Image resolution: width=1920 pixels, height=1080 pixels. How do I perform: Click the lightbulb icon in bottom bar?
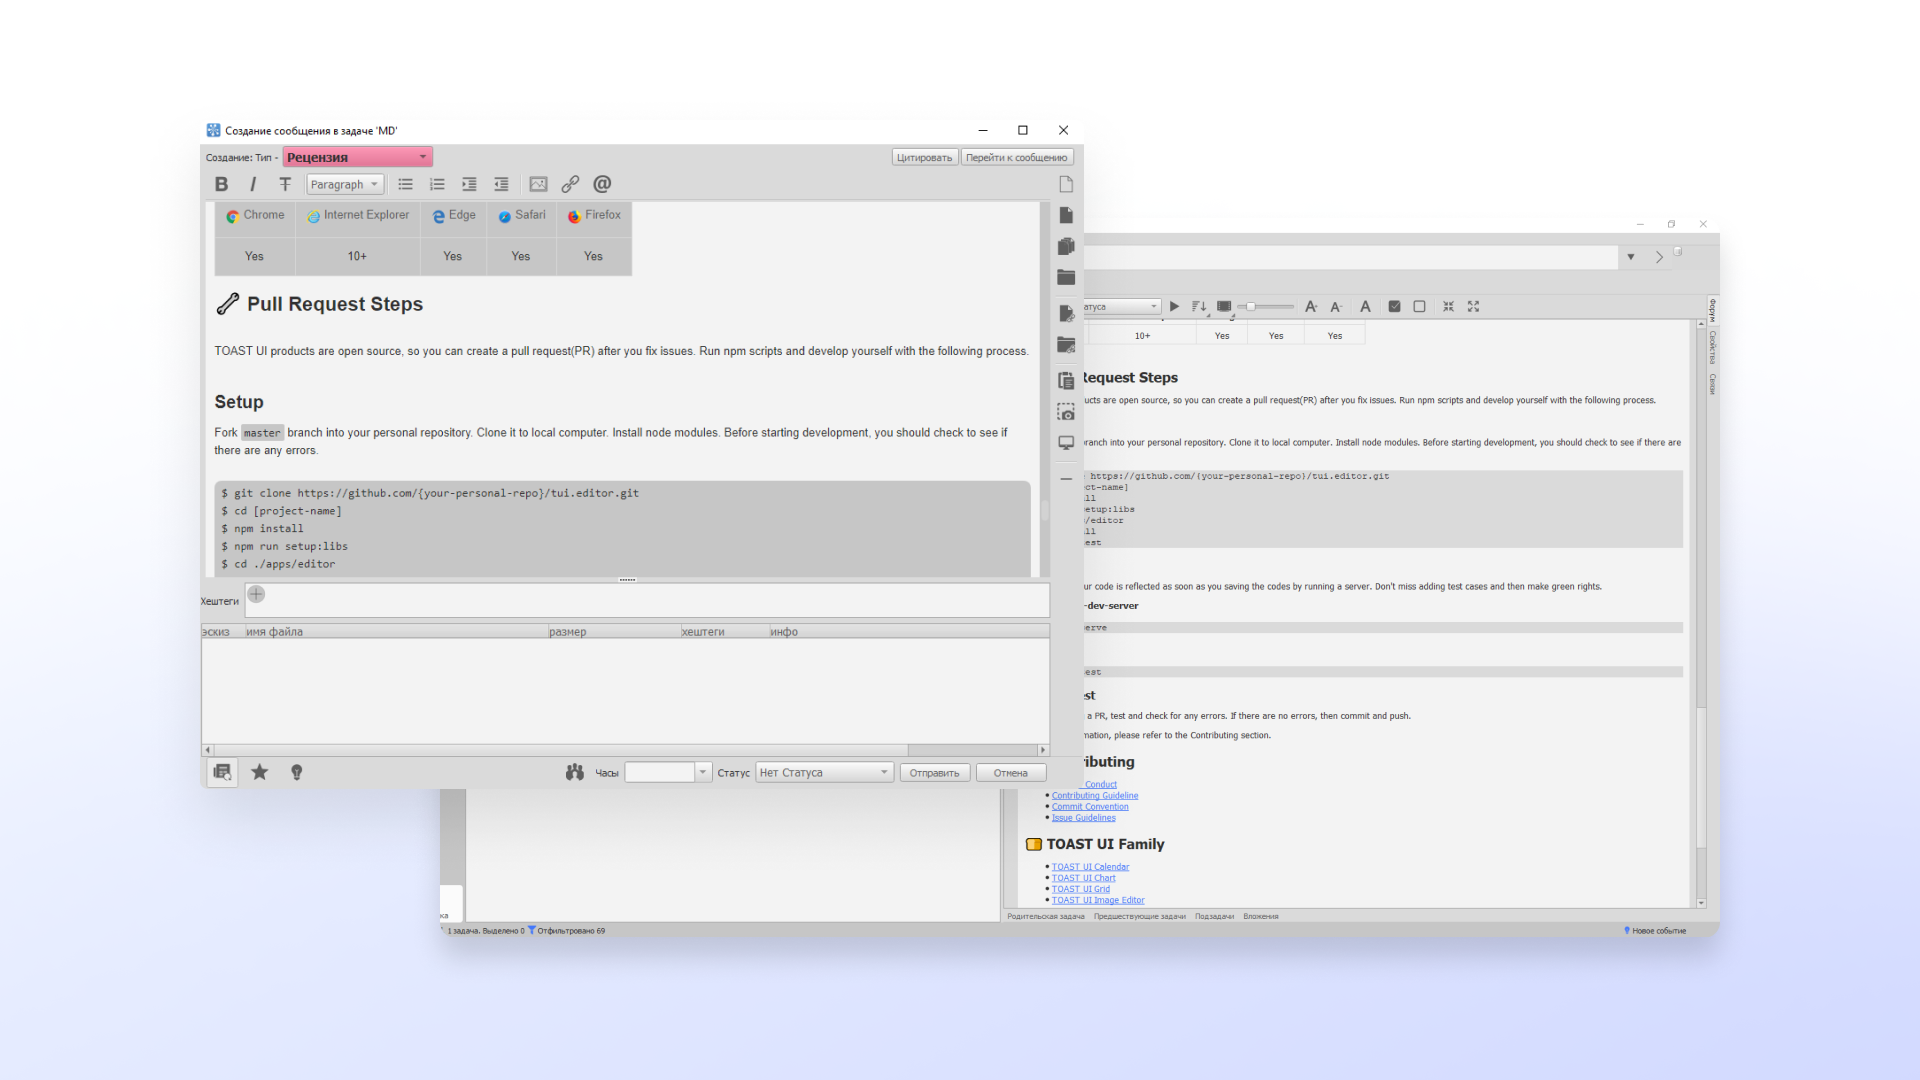tap(296, 772)
